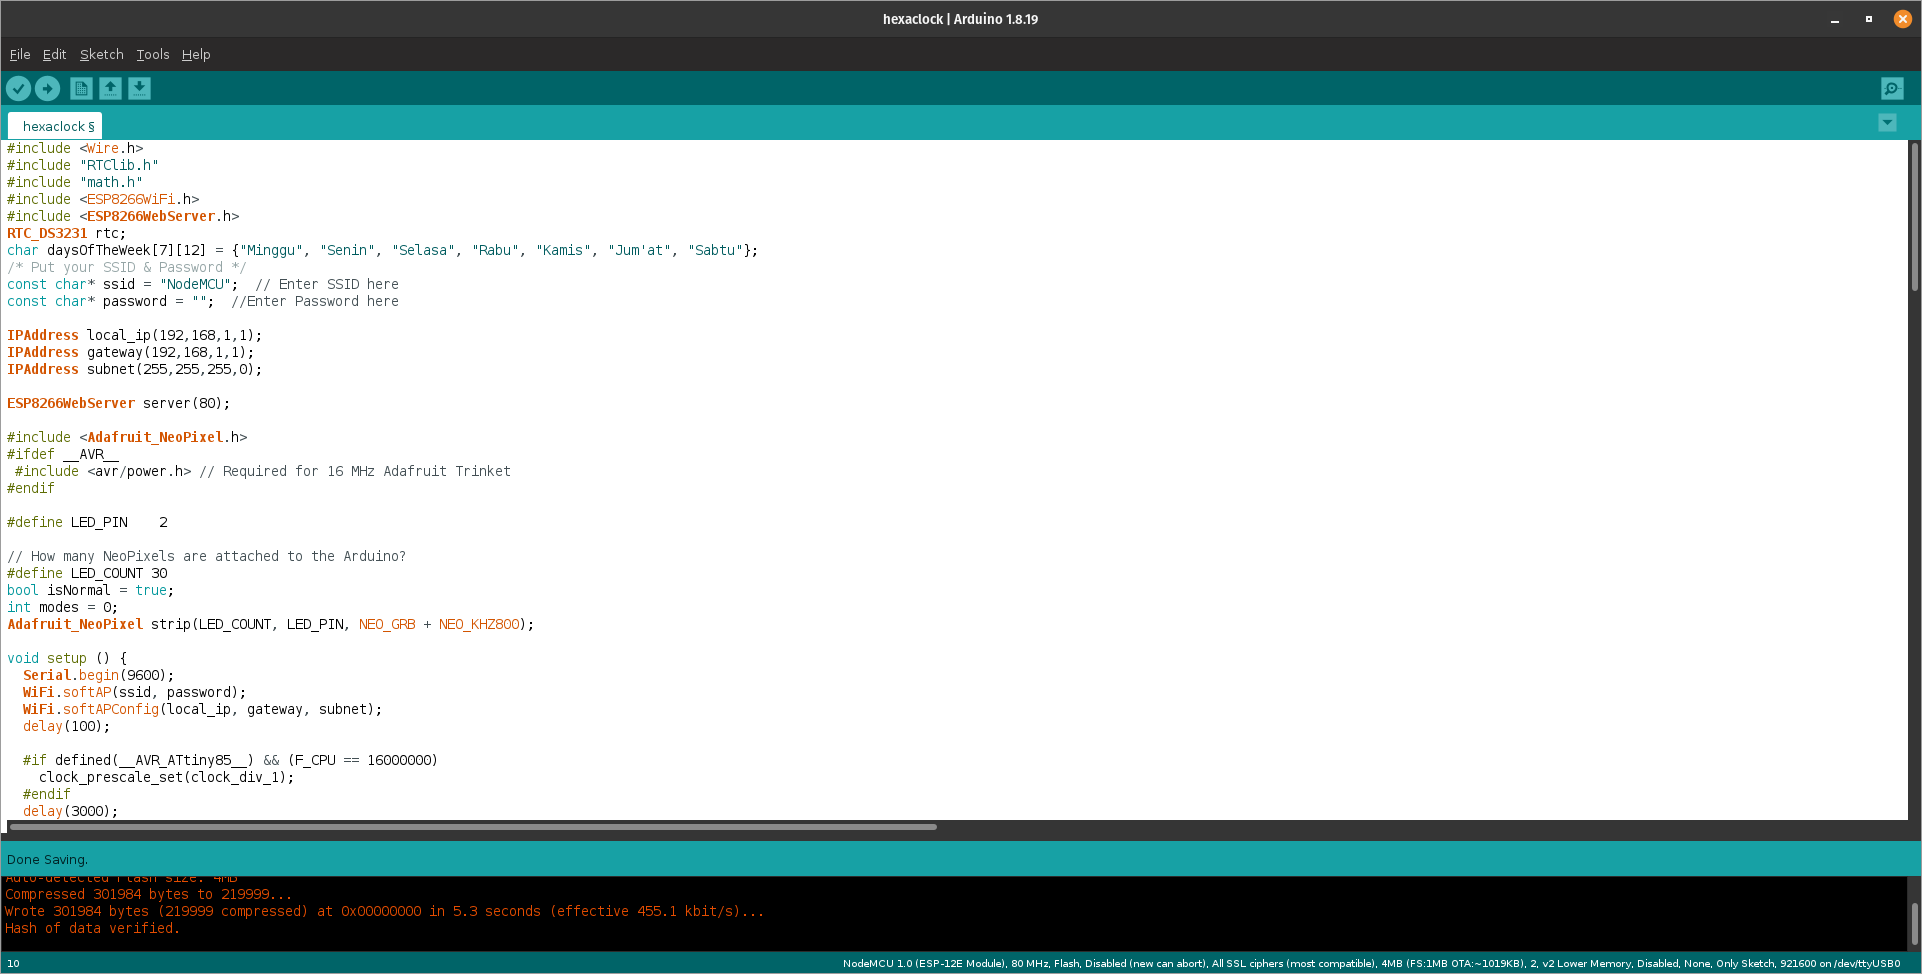
Task: Click the Adafruit_NeoPixel strip declaration line
Action: [x=271, y=625]
